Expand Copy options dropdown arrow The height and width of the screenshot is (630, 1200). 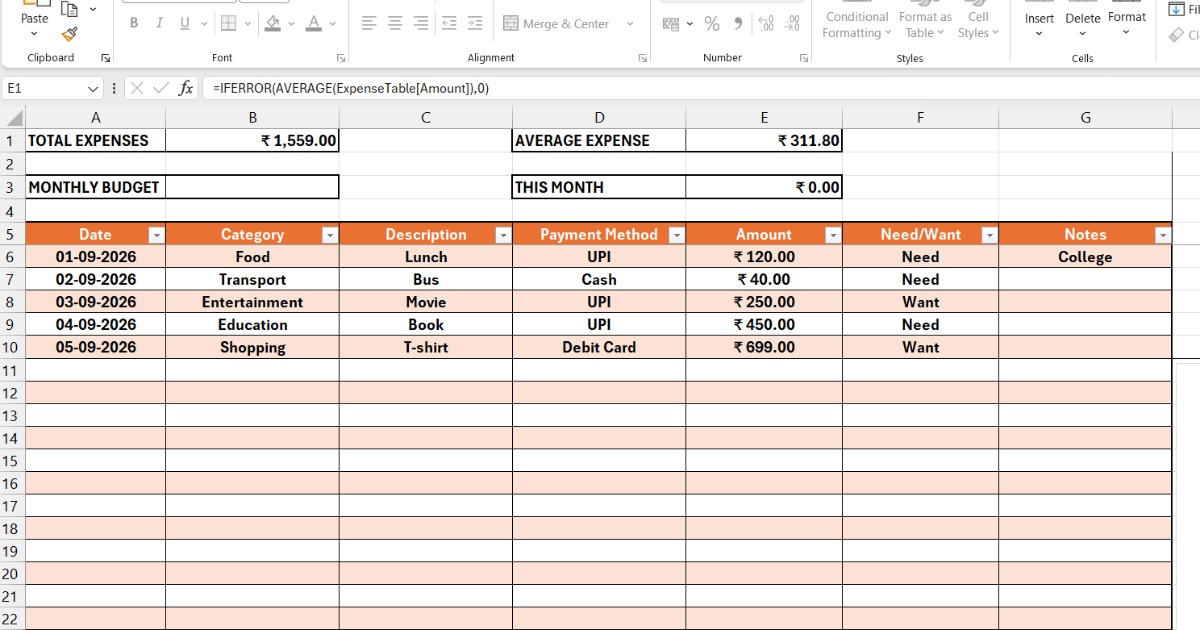click(92, 9)
